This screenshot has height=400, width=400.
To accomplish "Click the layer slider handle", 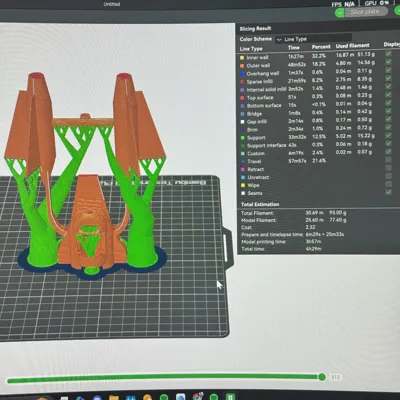I will (322, 377).
